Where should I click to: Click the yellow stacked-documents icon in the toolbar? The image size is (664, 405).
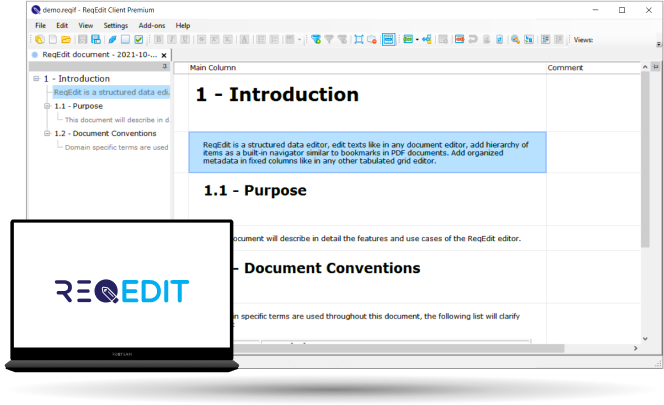point(39,39)
